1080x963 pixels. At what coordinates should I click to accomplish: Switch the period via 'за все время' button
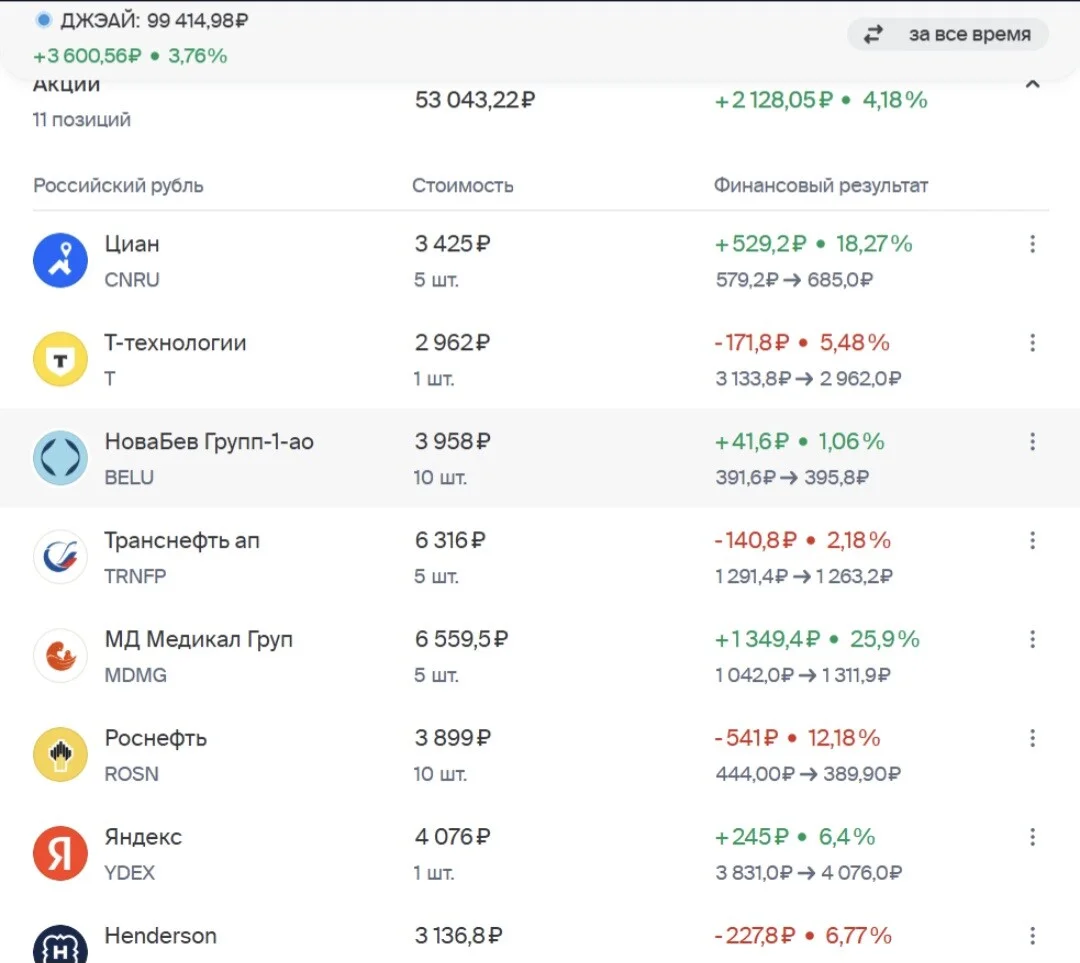coord(948,34)
